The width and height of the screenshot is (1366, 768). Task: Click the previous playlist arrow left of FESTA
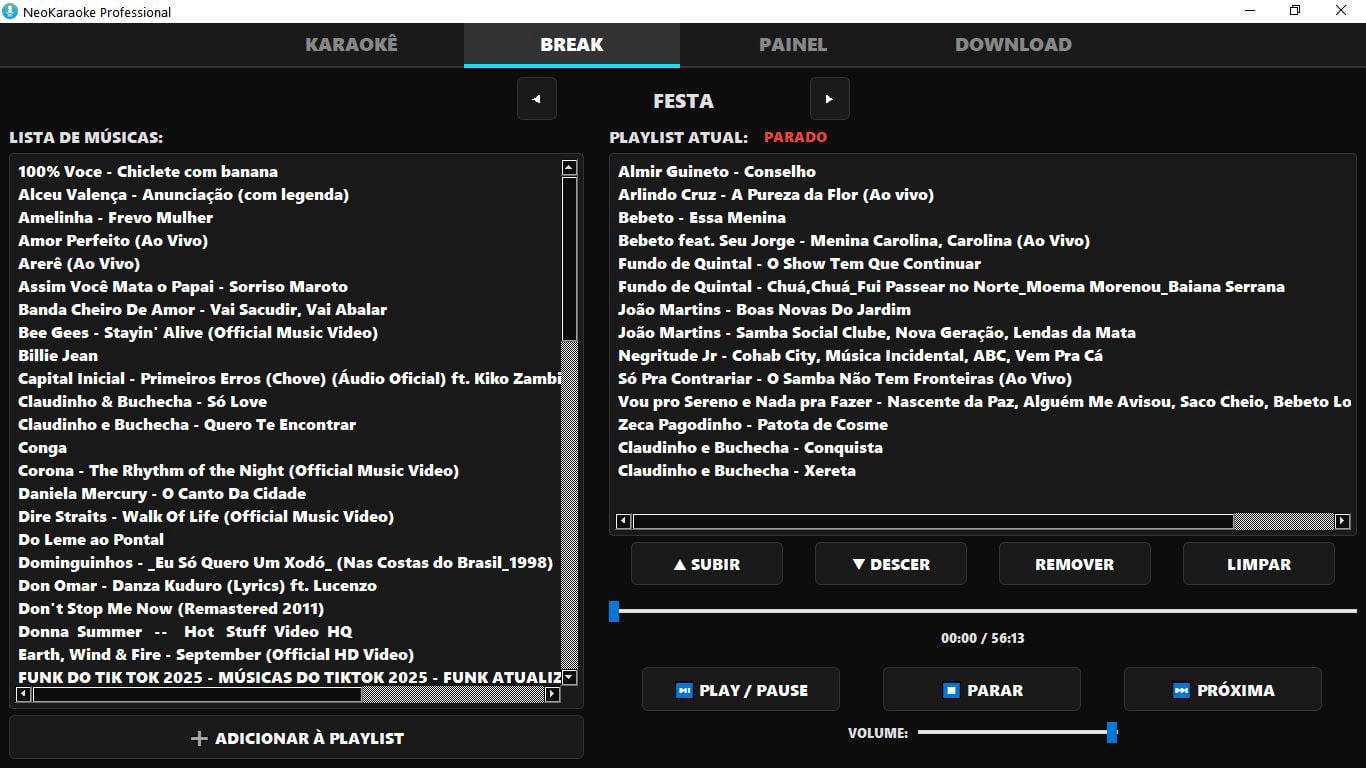pyautogui.click(x=536, y=98)
